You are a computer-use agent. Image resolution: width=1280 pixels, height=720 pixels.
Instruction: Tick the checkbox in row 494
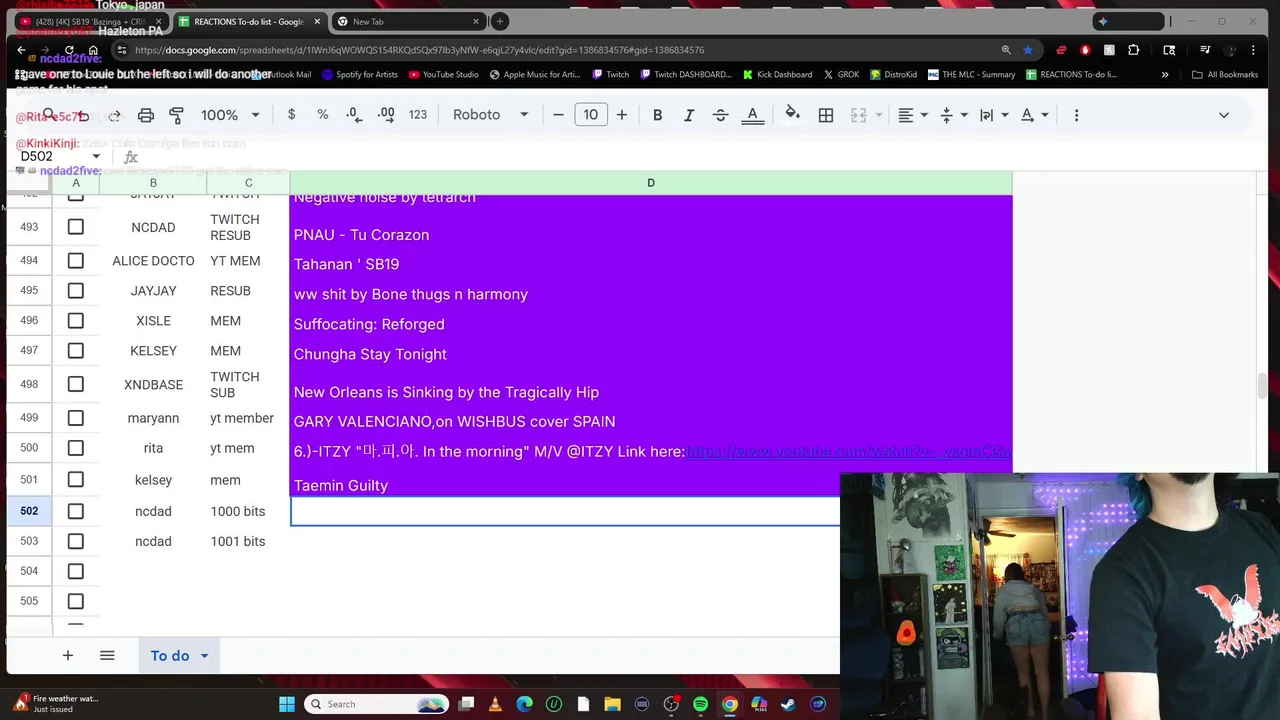pyautogui.click(x=76, y=261)
